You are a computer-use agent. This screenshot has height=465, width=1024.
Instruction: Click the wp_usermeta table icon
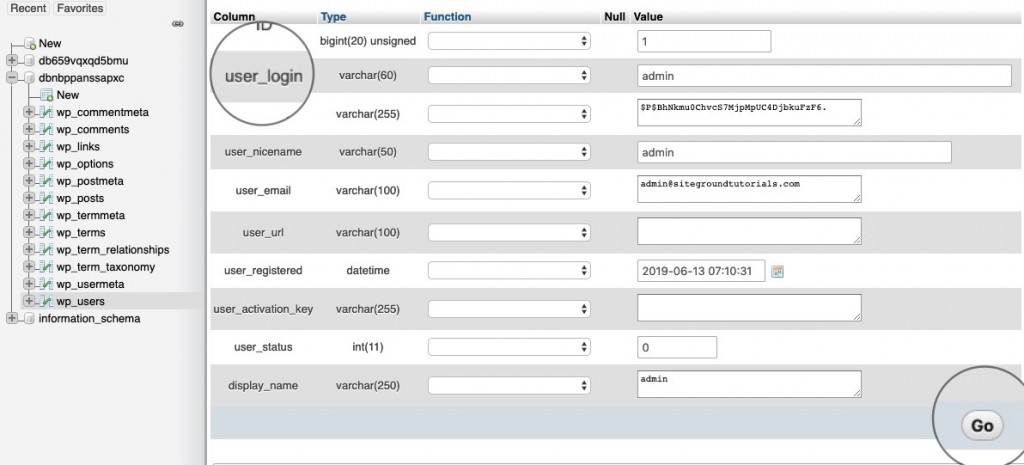(46, 284)
